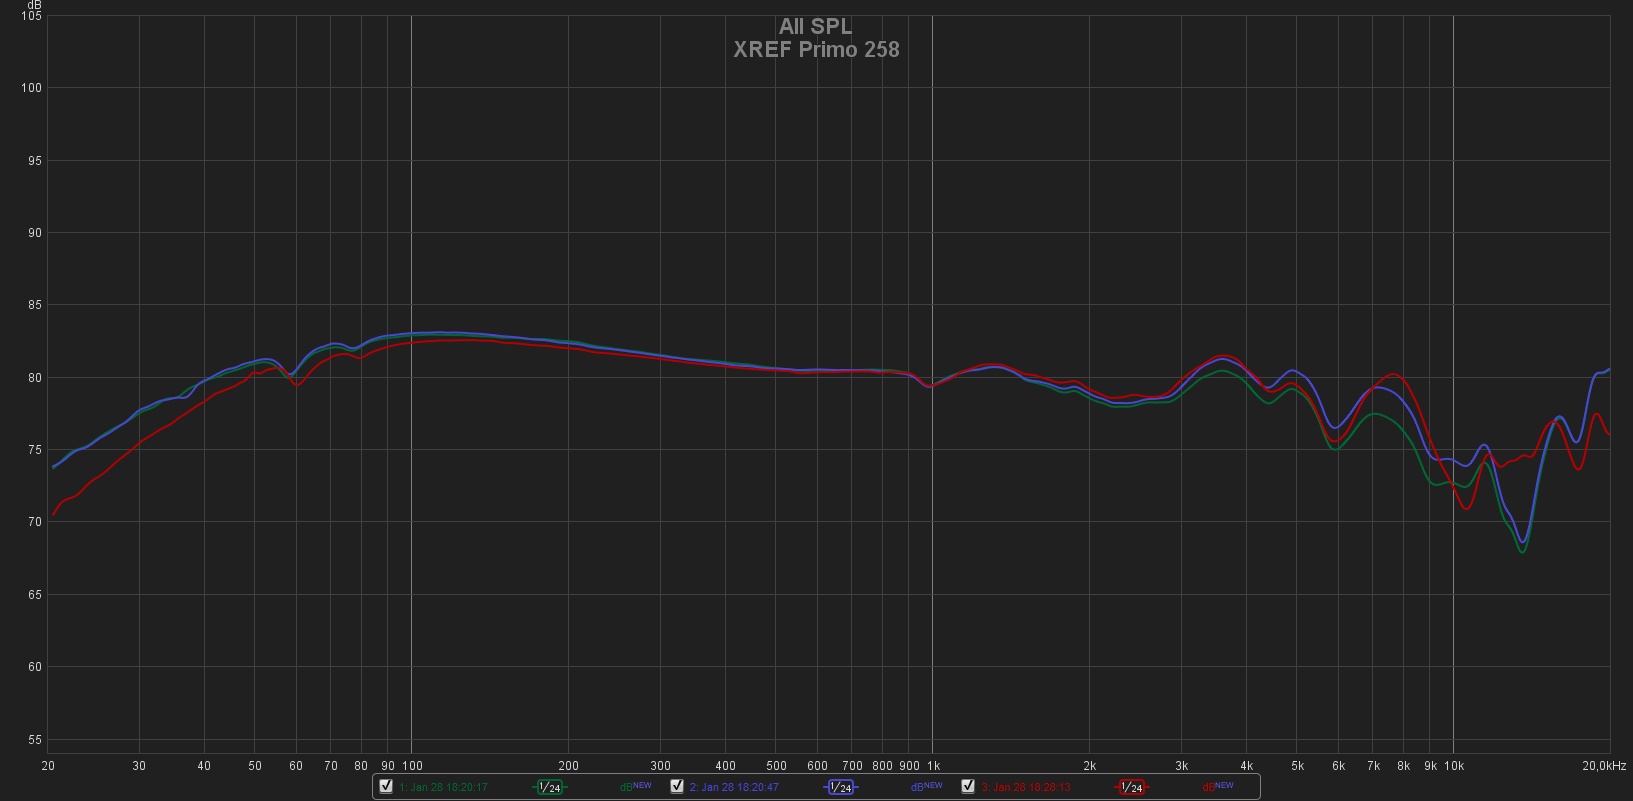Click the dB unit label above vertical axis
1633x801 pixels.
[x=35, y=5]
